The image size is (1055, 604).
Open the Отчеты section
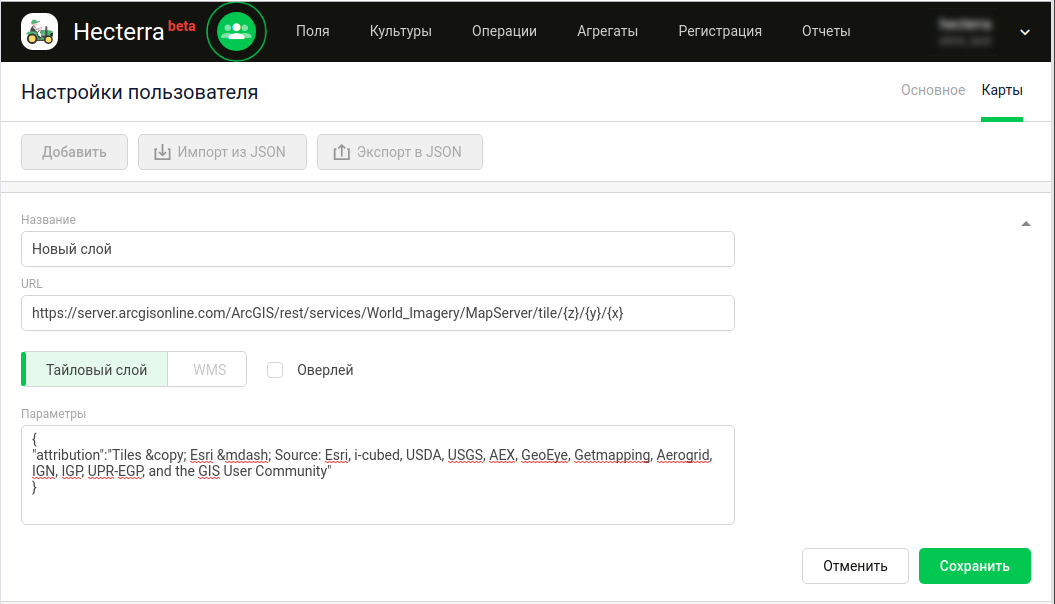click(x=826, y=31)
